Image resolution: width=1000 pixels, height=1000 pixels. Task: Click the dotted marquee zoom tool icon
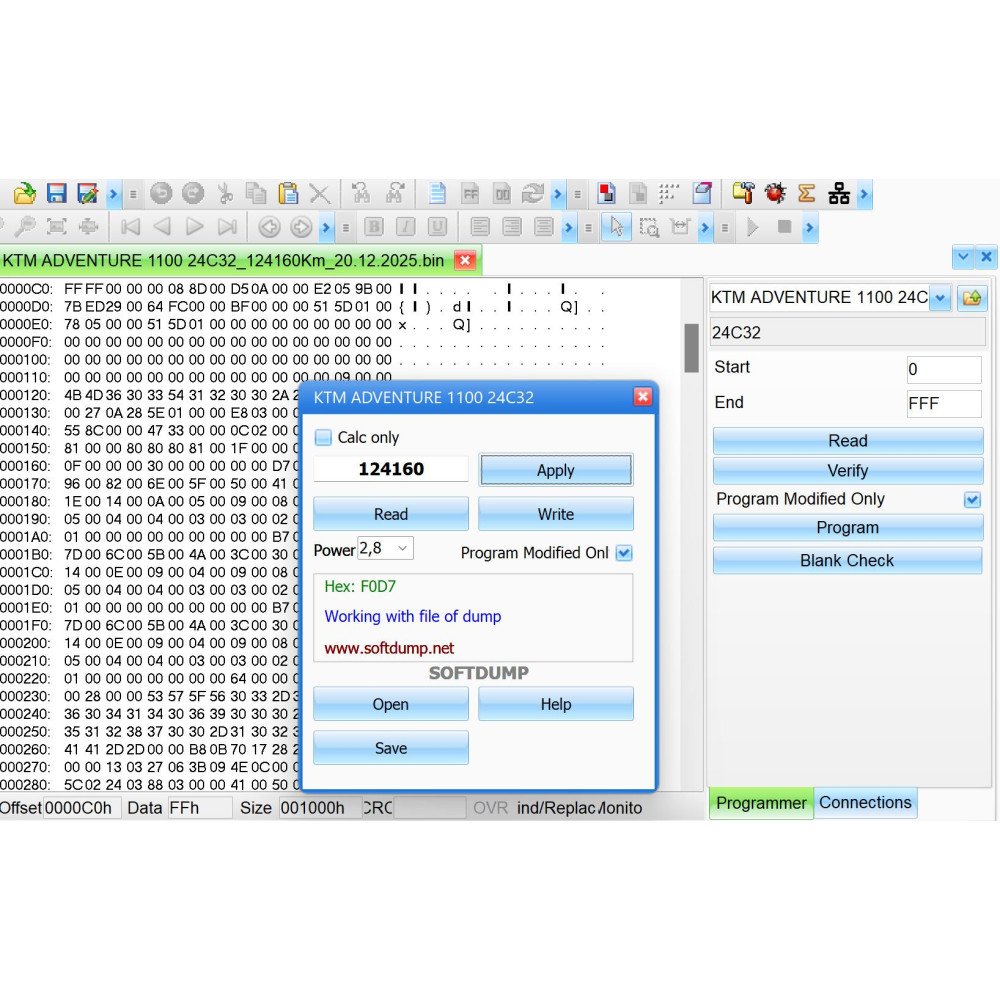coord(649,227)
